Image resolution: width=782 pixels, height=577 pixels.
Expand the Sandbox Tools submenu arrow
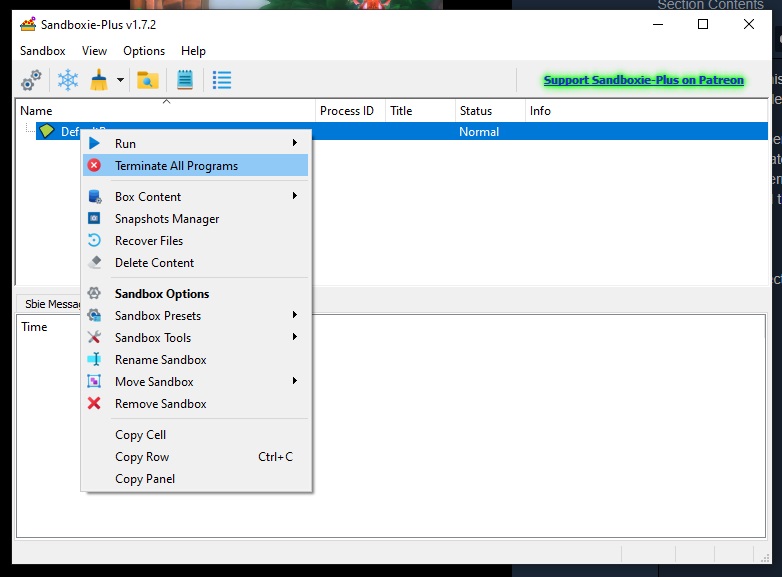(x=295, y=337)
